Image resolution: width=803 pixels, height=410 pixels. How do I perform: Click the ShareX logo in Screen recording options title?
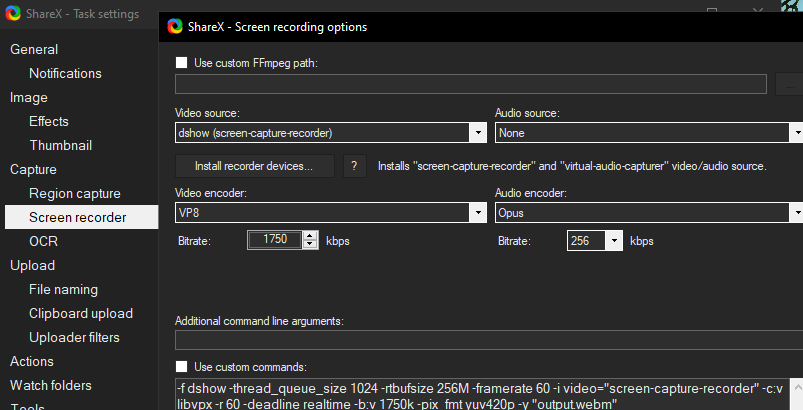pyautogui.click(x=175, y=27)
